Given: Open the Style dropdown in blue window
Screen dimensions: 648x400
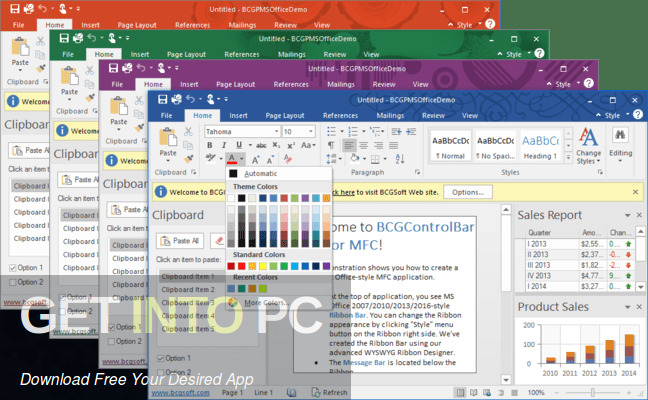Looking at the screenshot, I should [627, 114].
